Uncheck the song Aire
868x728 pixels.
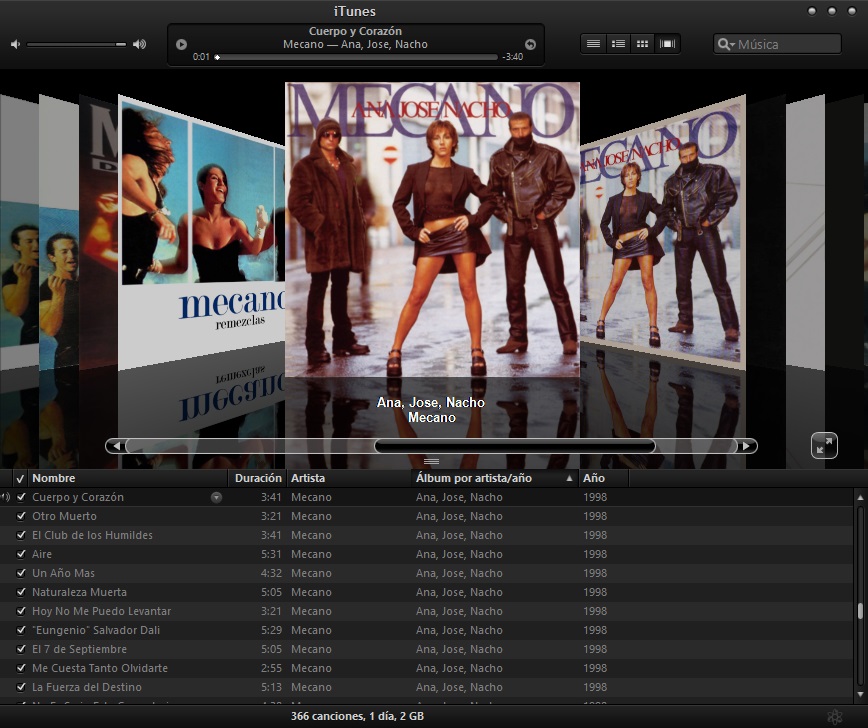point(21,554)
